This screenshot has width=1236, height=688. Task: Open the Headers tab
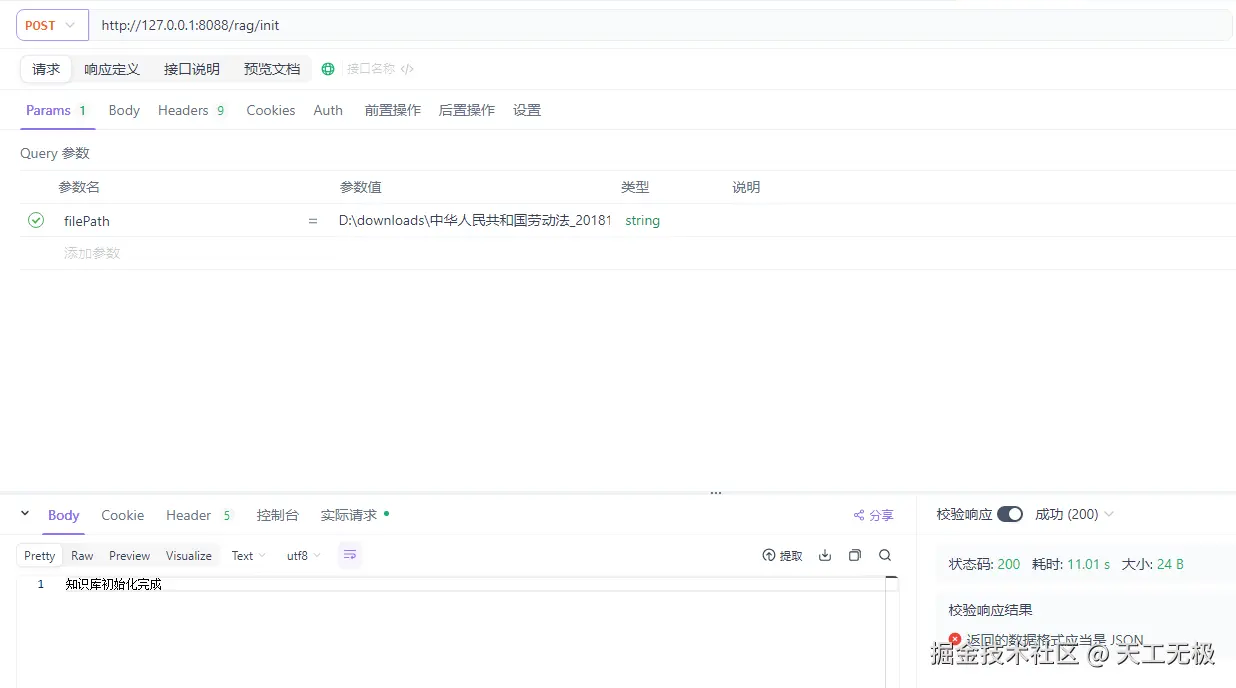(x=192, y=110)
